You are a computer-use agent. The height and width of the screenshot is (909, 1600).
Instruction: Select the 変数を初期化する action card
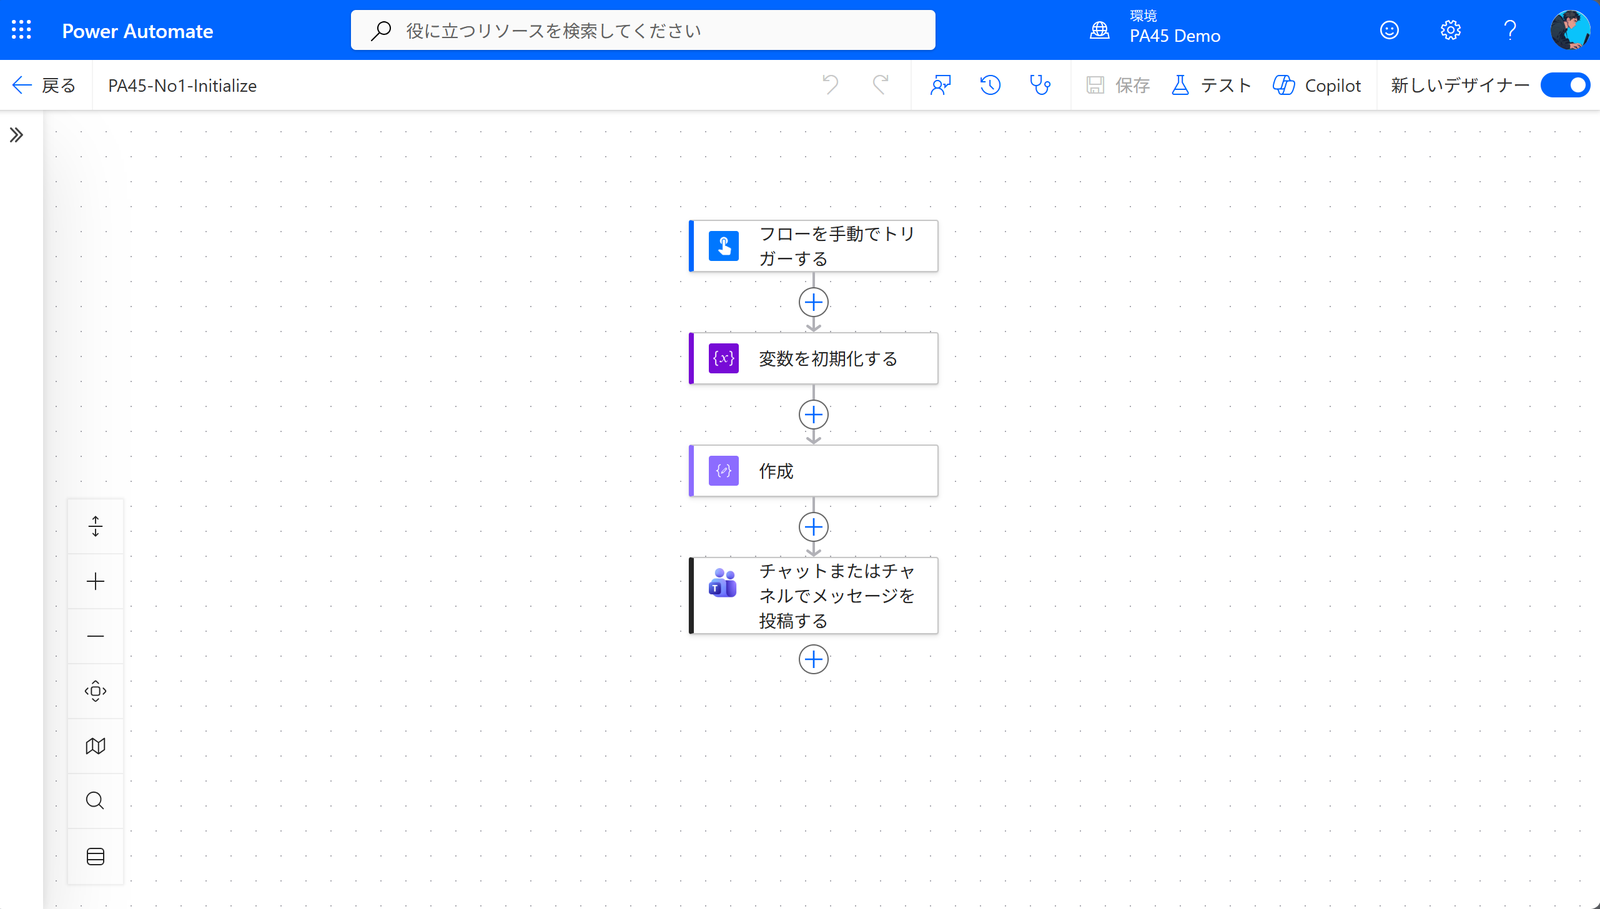click(x=814, y=358)
